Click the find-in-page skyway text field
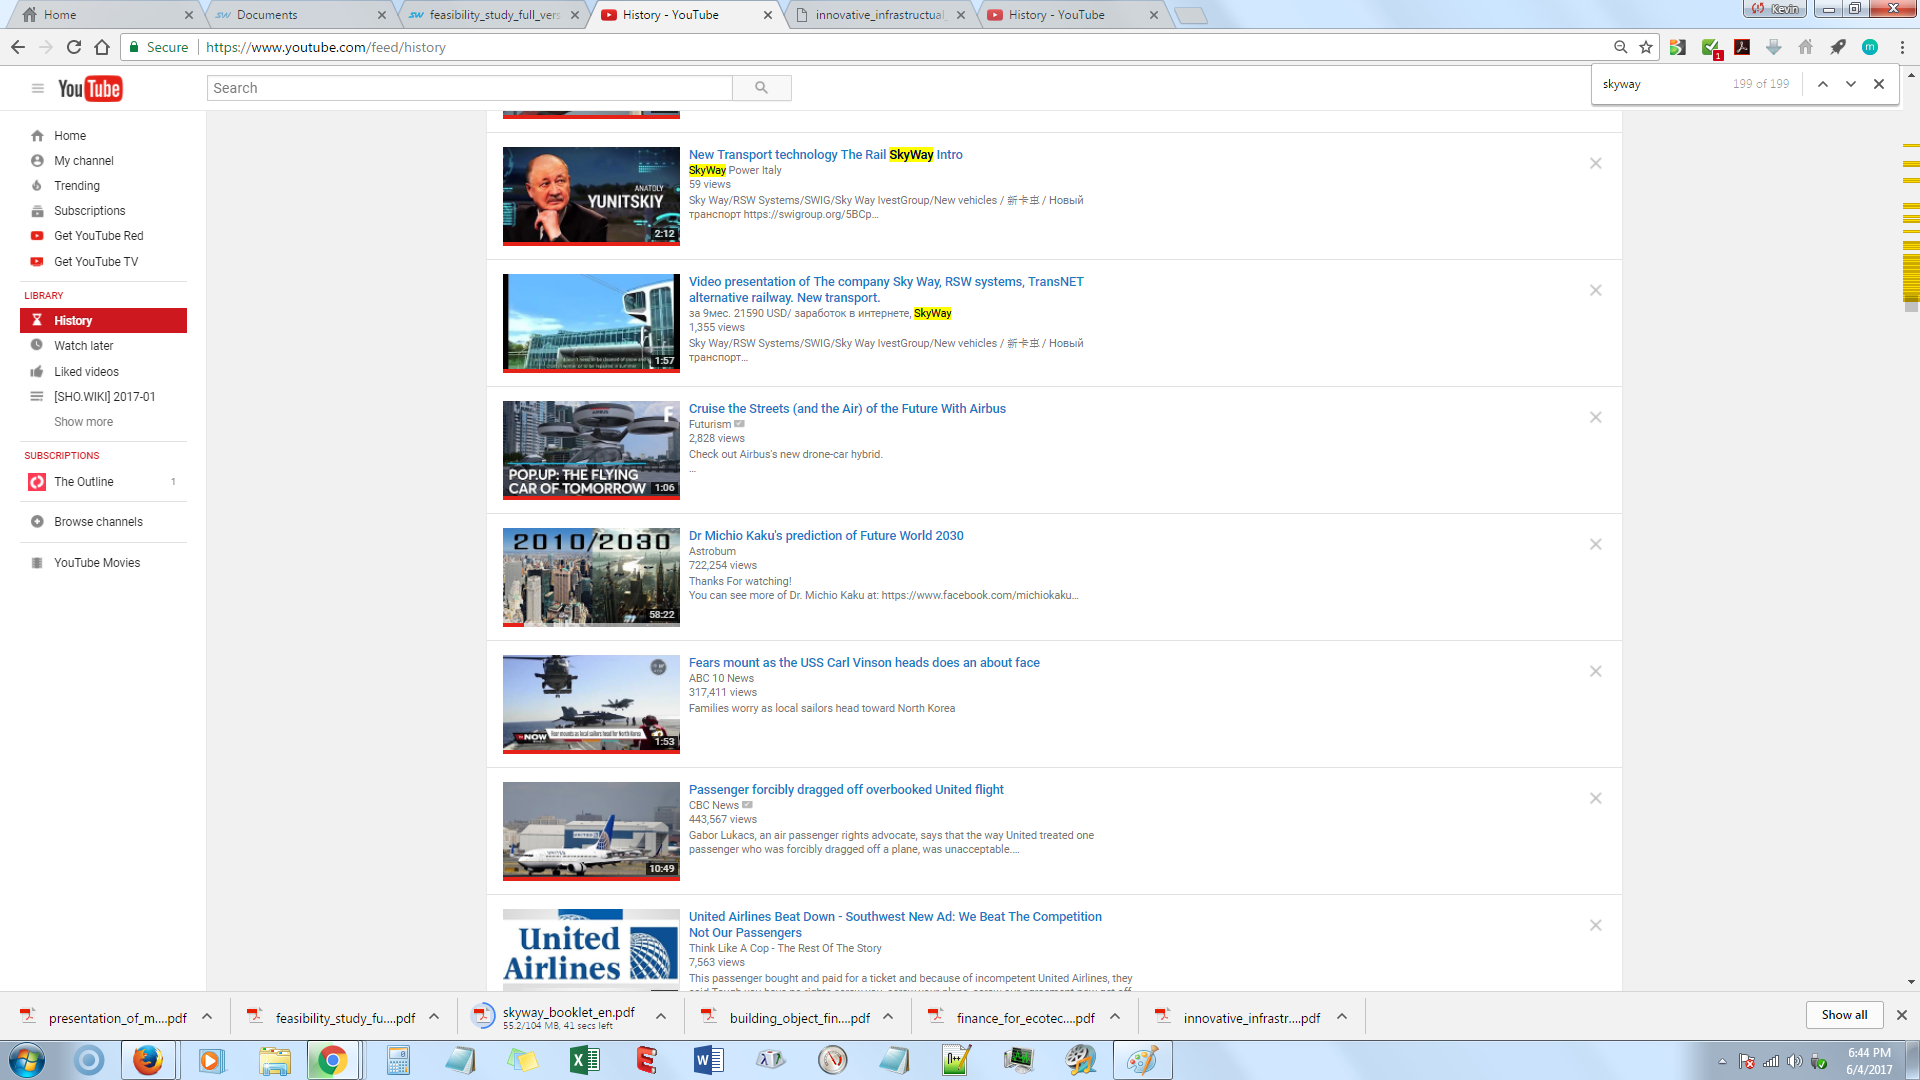 pos(1662,84)
